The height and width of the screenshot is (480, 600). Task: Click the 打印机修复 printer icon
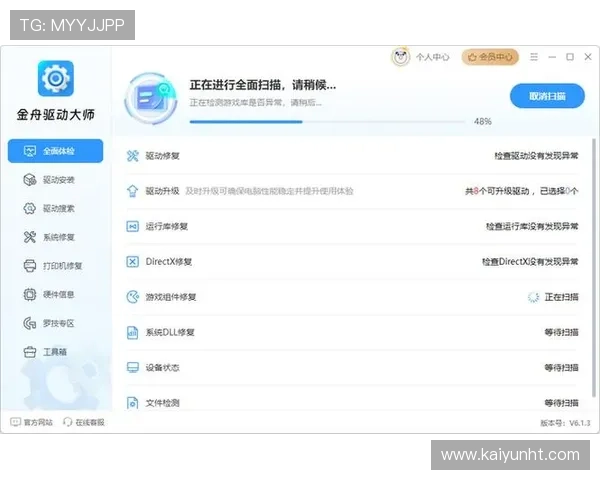coord(30,266)
